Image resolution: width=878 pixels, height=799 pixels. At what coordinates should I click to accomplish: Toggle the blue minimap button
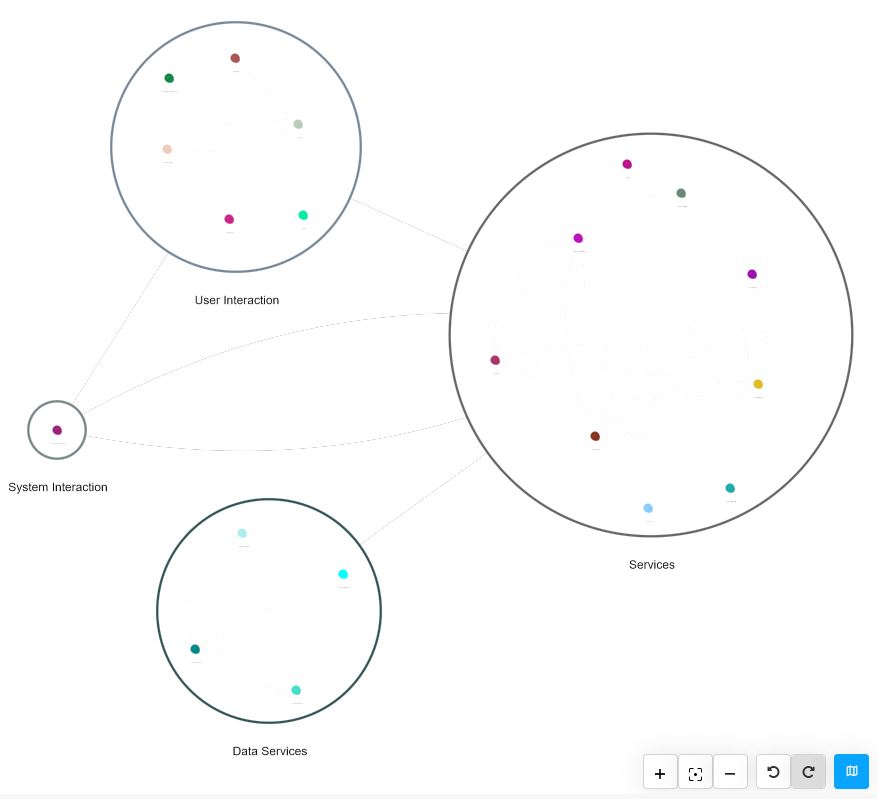coord(851,771)
